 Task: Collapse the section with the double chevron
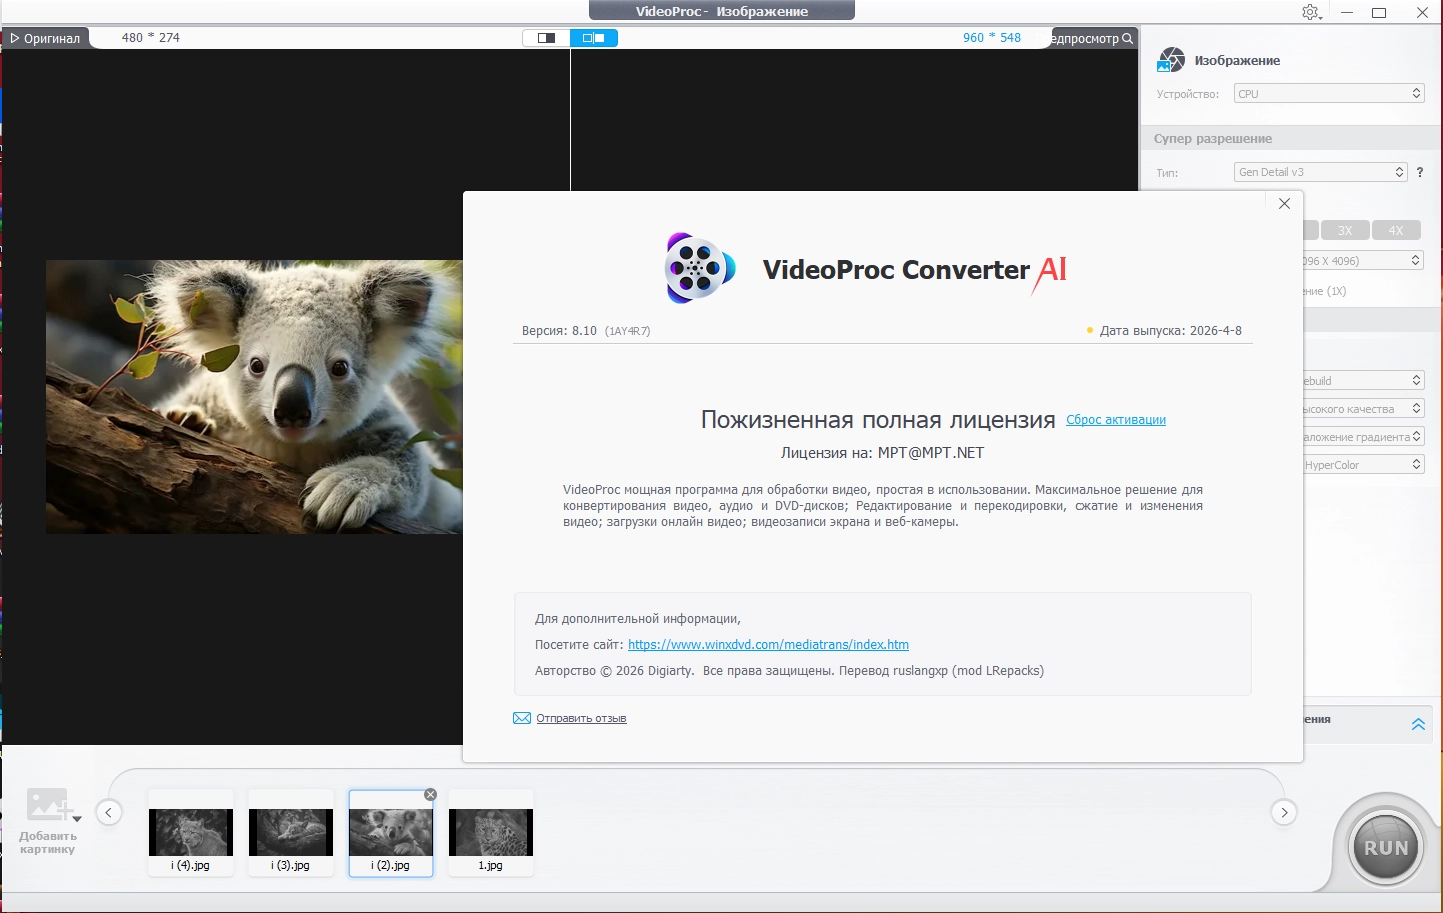coord(1418,724)
